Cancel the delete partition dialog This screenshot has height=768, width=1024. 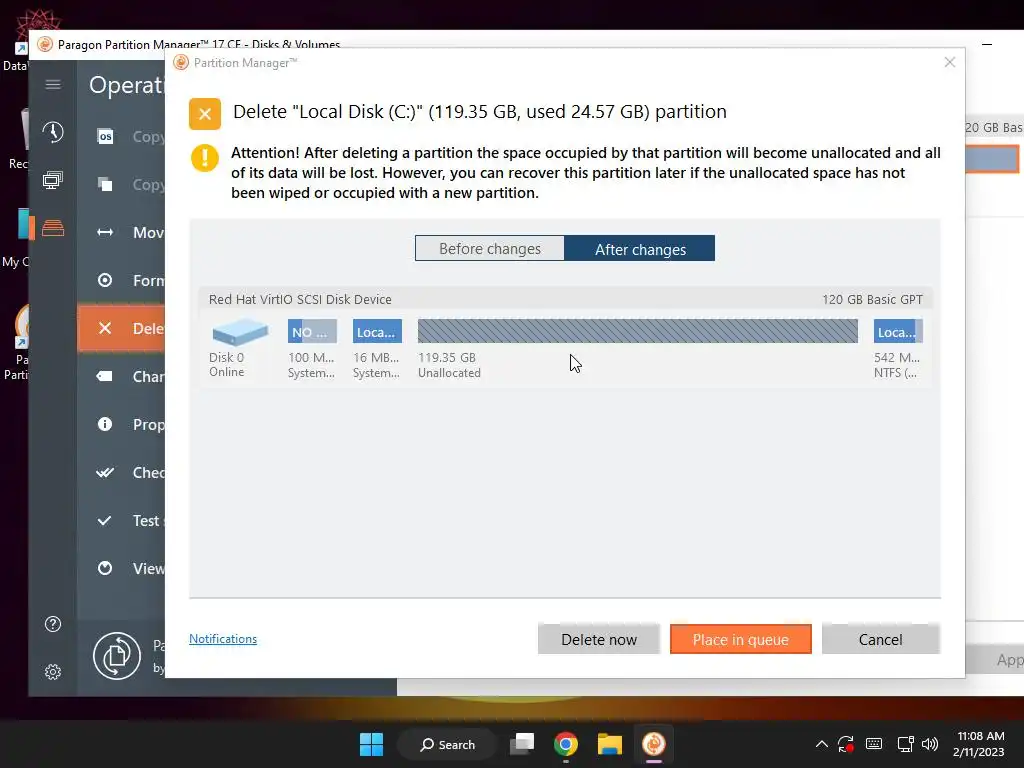pos(880,639)
